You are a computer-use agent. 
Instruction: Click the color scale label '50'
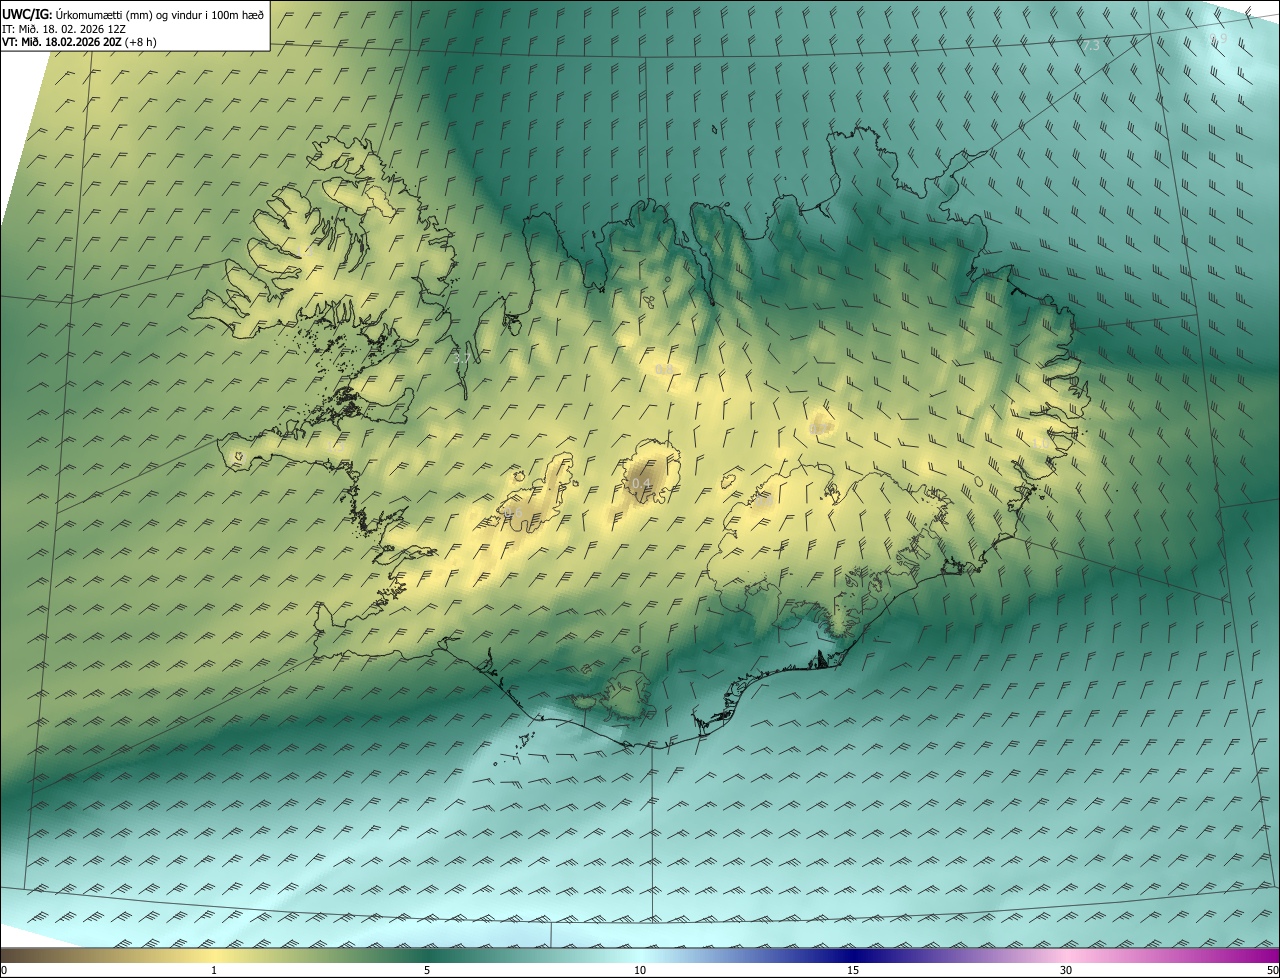click(x=1272, y=970)
